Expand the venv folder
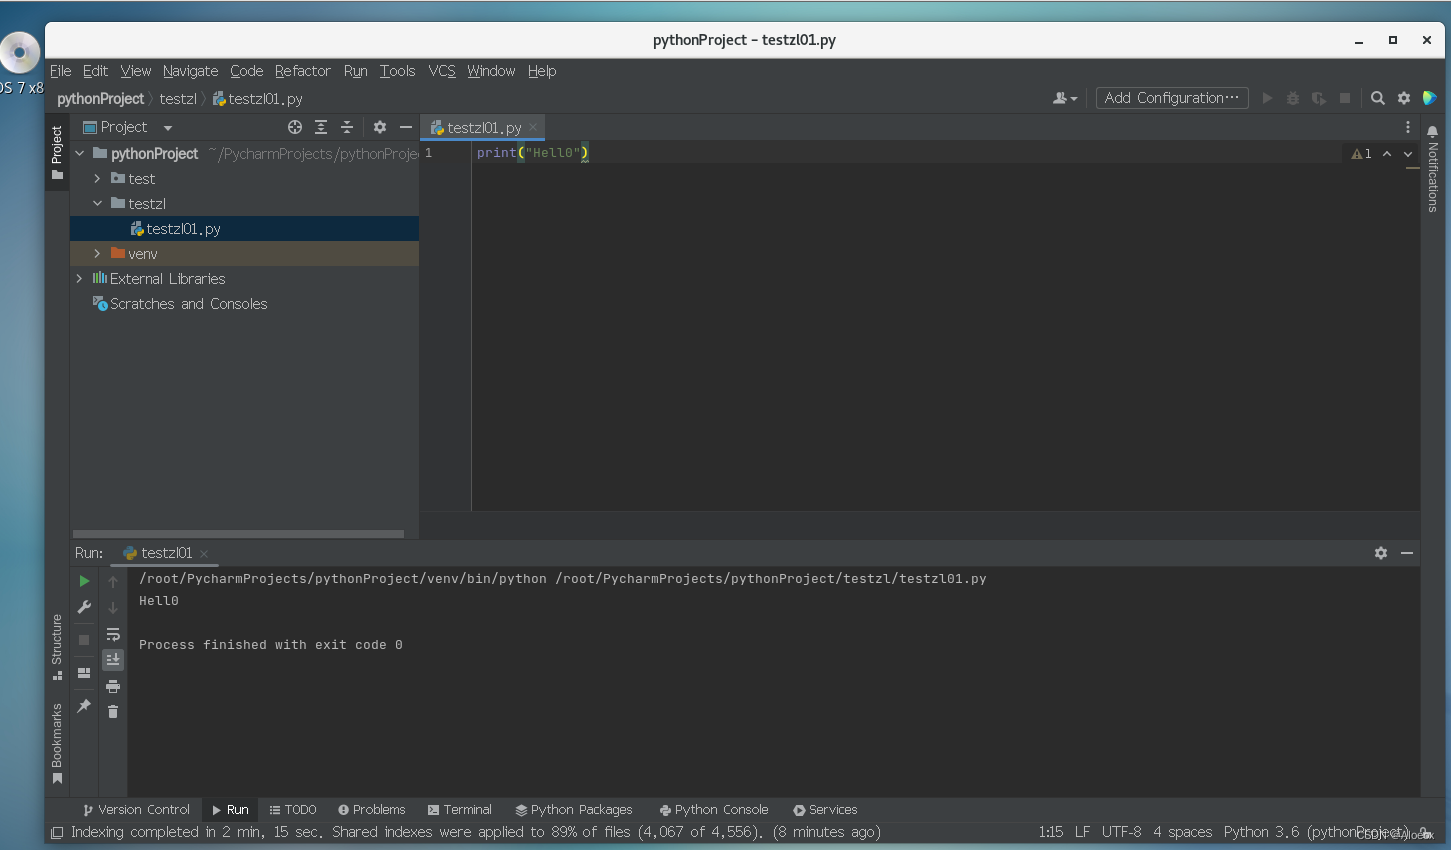Image resolution: width=1451 pixels, height=850 pixels. [97, 254]
